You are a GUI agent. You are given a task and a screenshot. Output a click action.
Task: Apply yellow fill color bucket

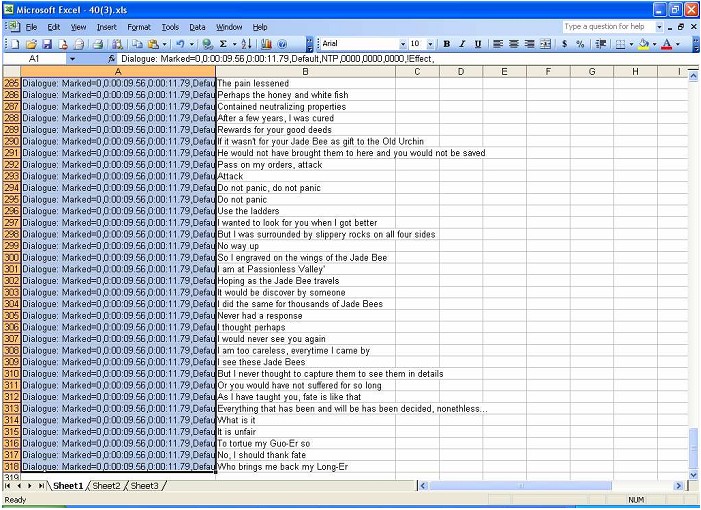pos(644,44)
